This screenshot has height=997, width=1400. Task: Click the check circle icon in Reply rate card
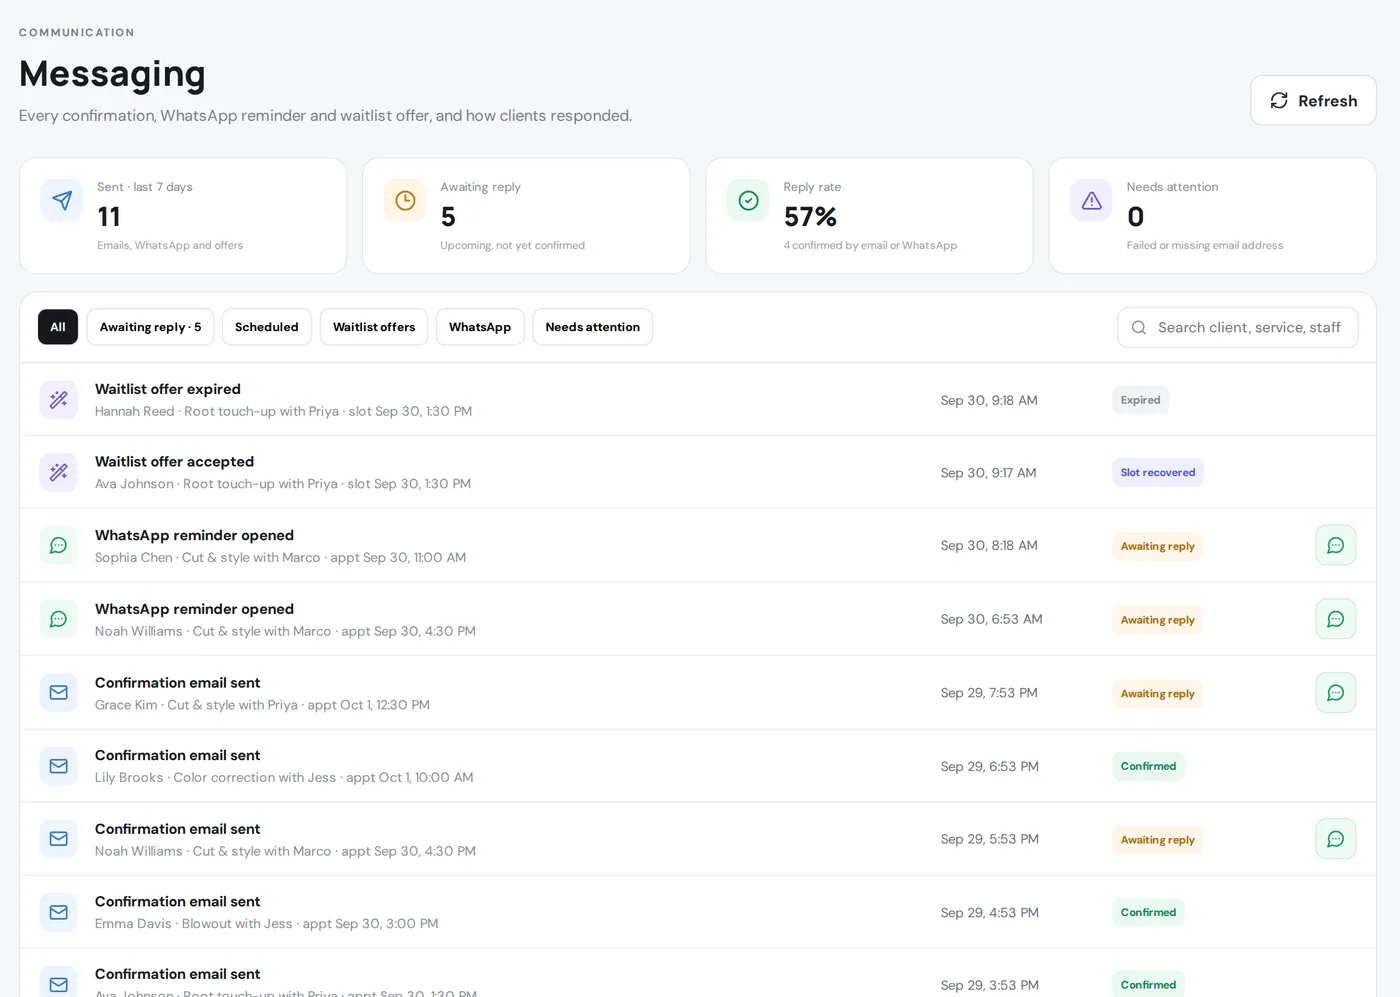pos(748,200)
